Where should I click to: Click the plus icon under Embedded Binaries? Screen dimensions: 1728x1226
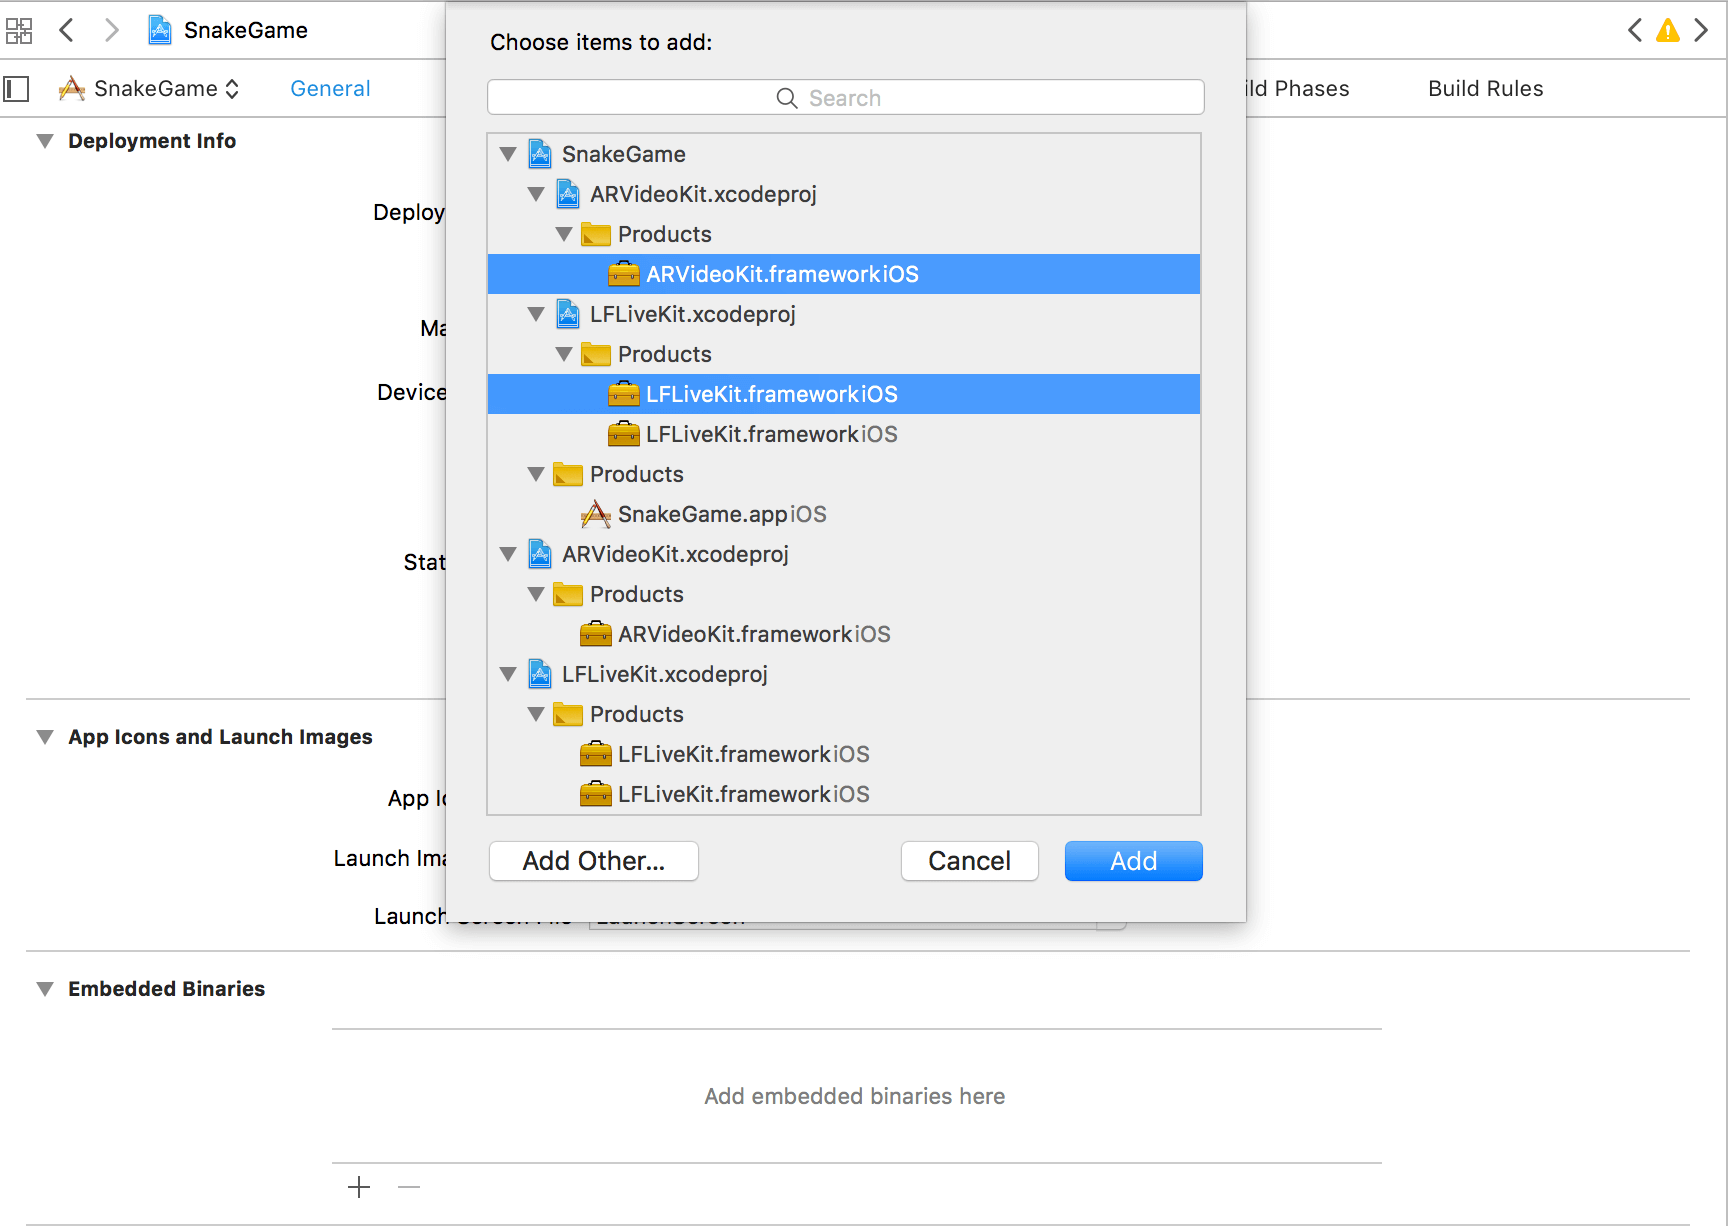(359, 1187)
